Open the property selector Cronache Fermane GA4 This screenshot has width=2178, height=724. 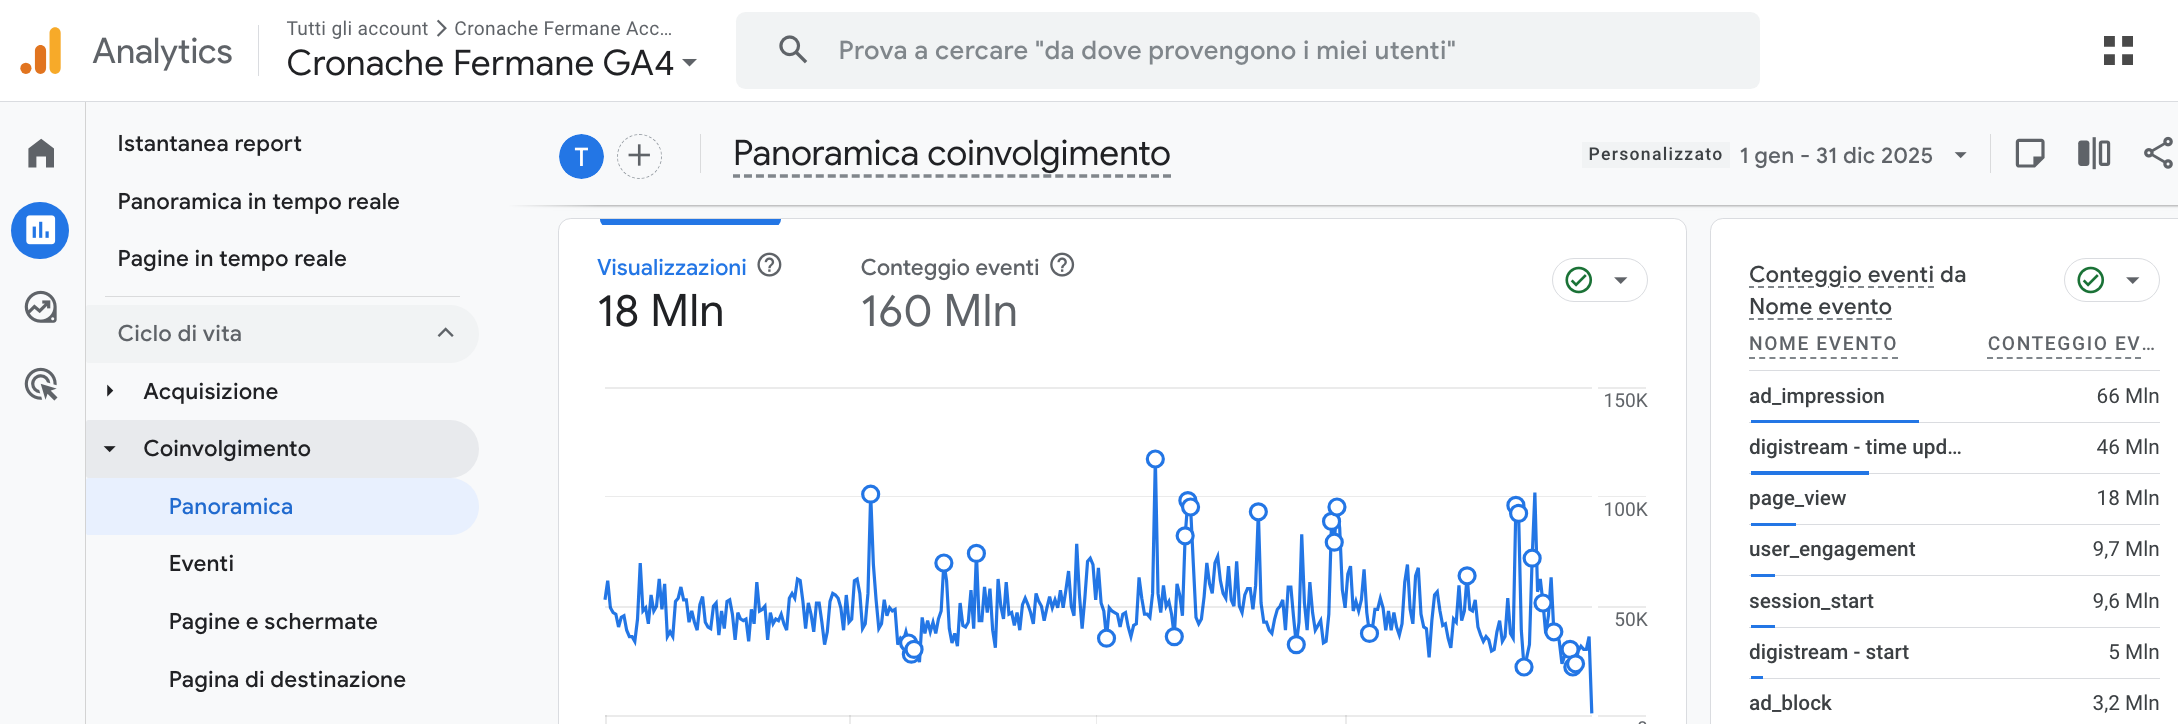coord(491,63)
